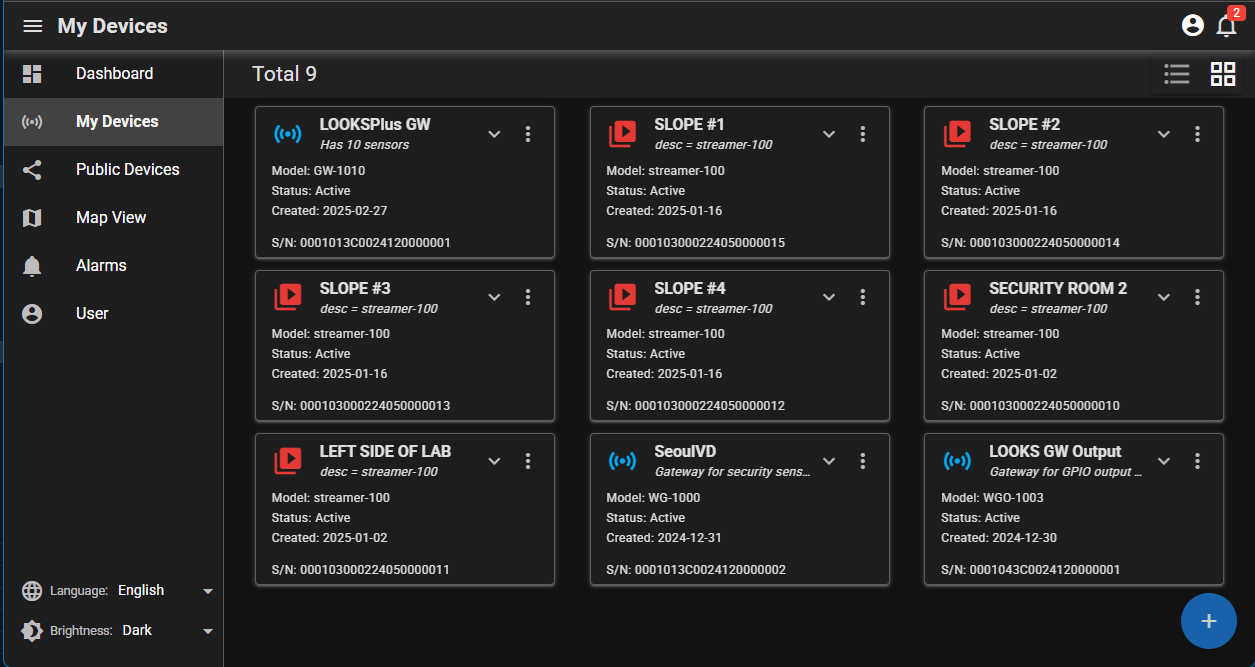Click the streamer icon on SECURITY ROOM 2
Viewport: 1255px width, 667px height.
click(x=957, y=297)
